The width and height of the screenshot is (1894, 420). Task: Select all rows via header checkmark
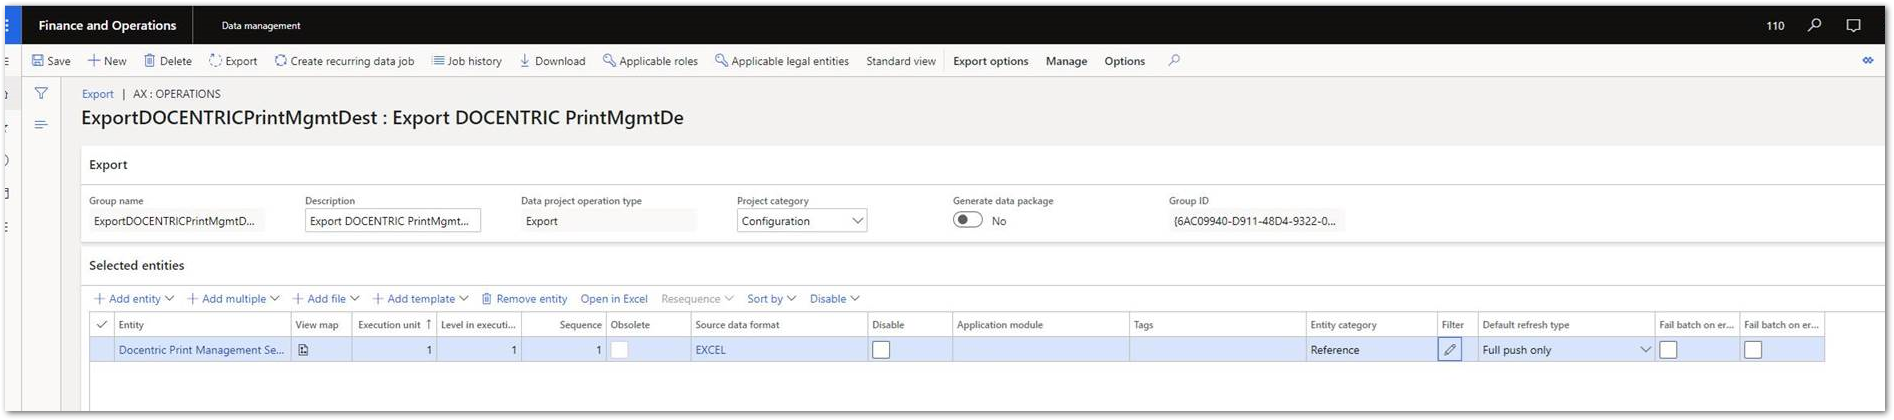(x=102, y=324)
